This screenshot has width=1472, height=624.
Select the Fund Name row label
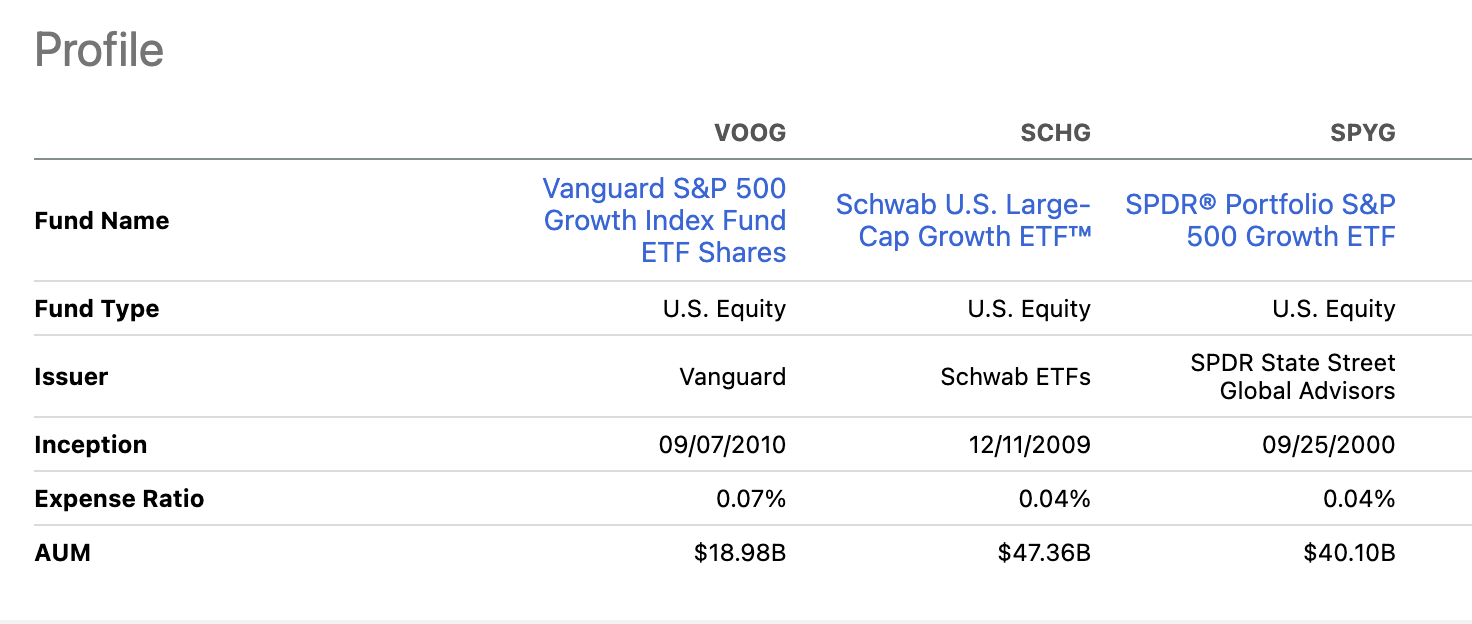click(x=101, y=221)
